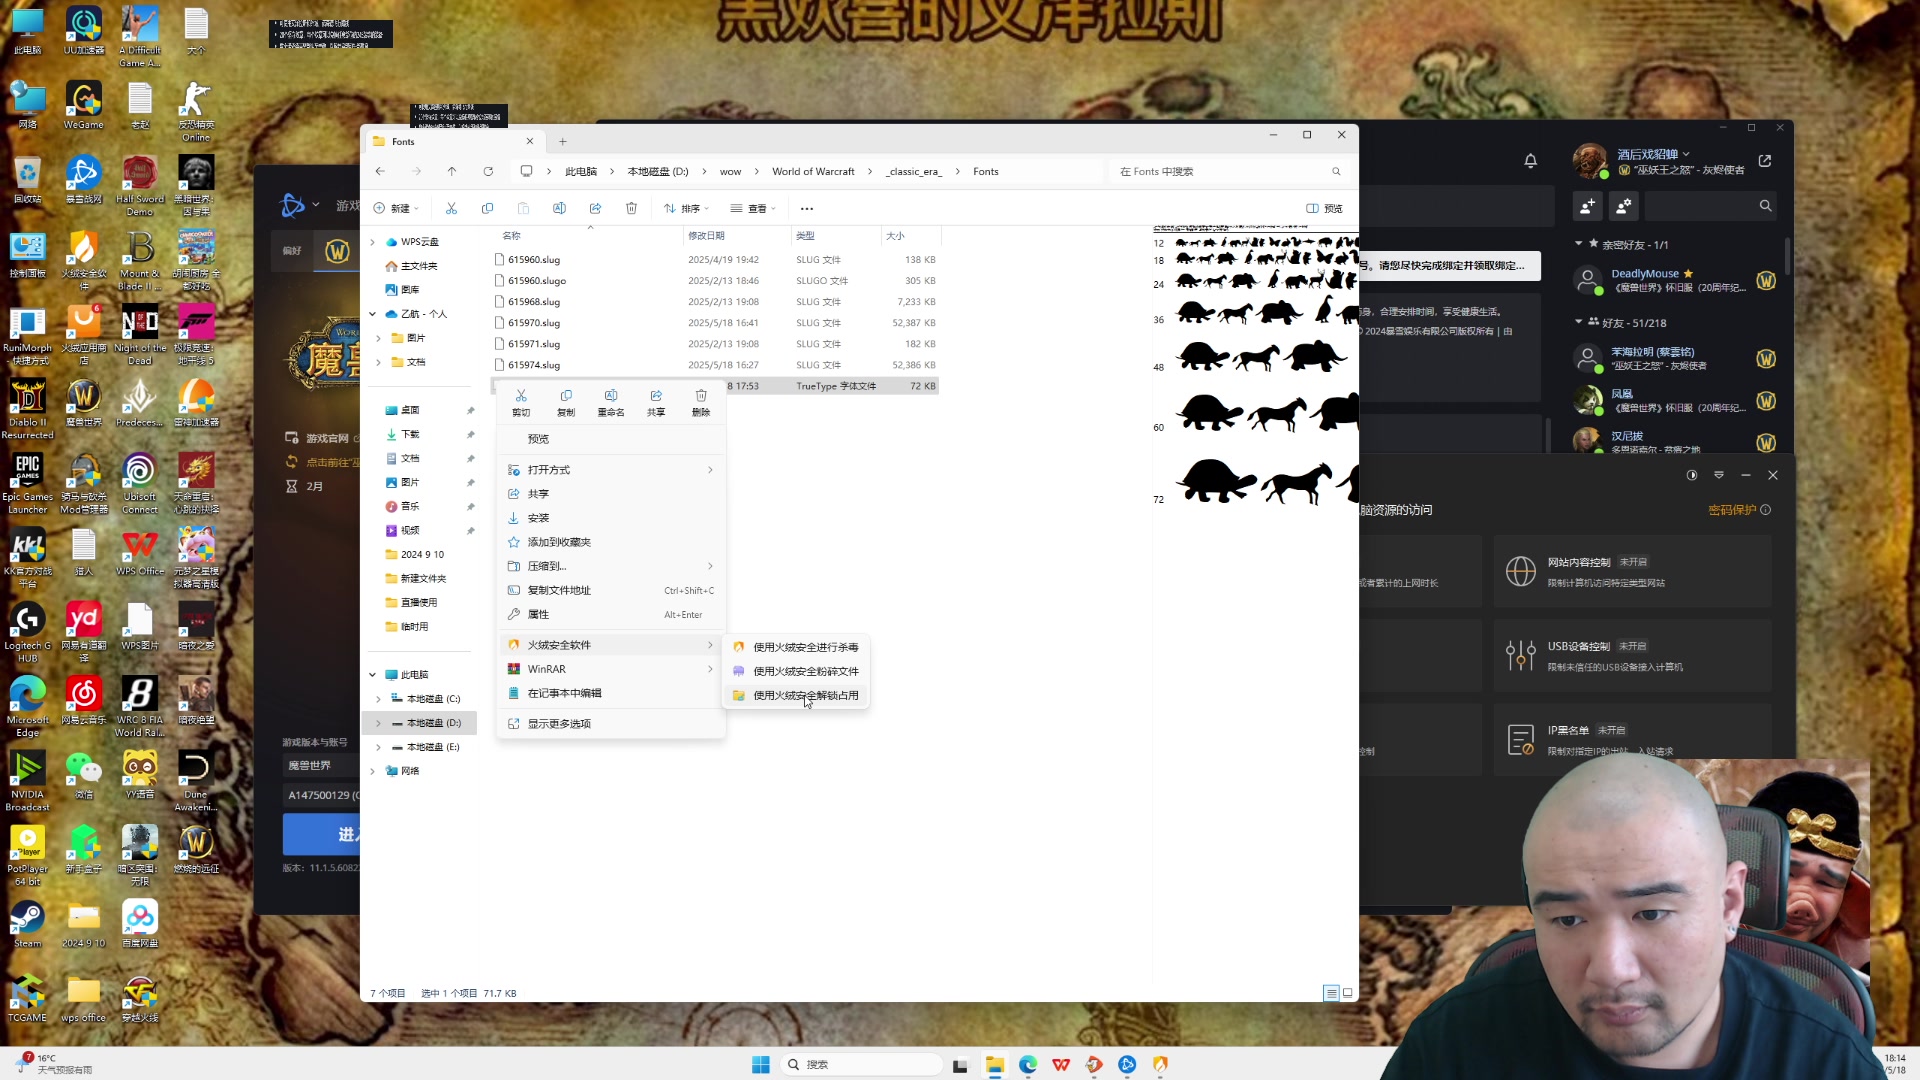Viewport: 1920px width, 1080px height.
Task: Click the Explorer toolbar delete icon
Action: [x=631, y=208]
